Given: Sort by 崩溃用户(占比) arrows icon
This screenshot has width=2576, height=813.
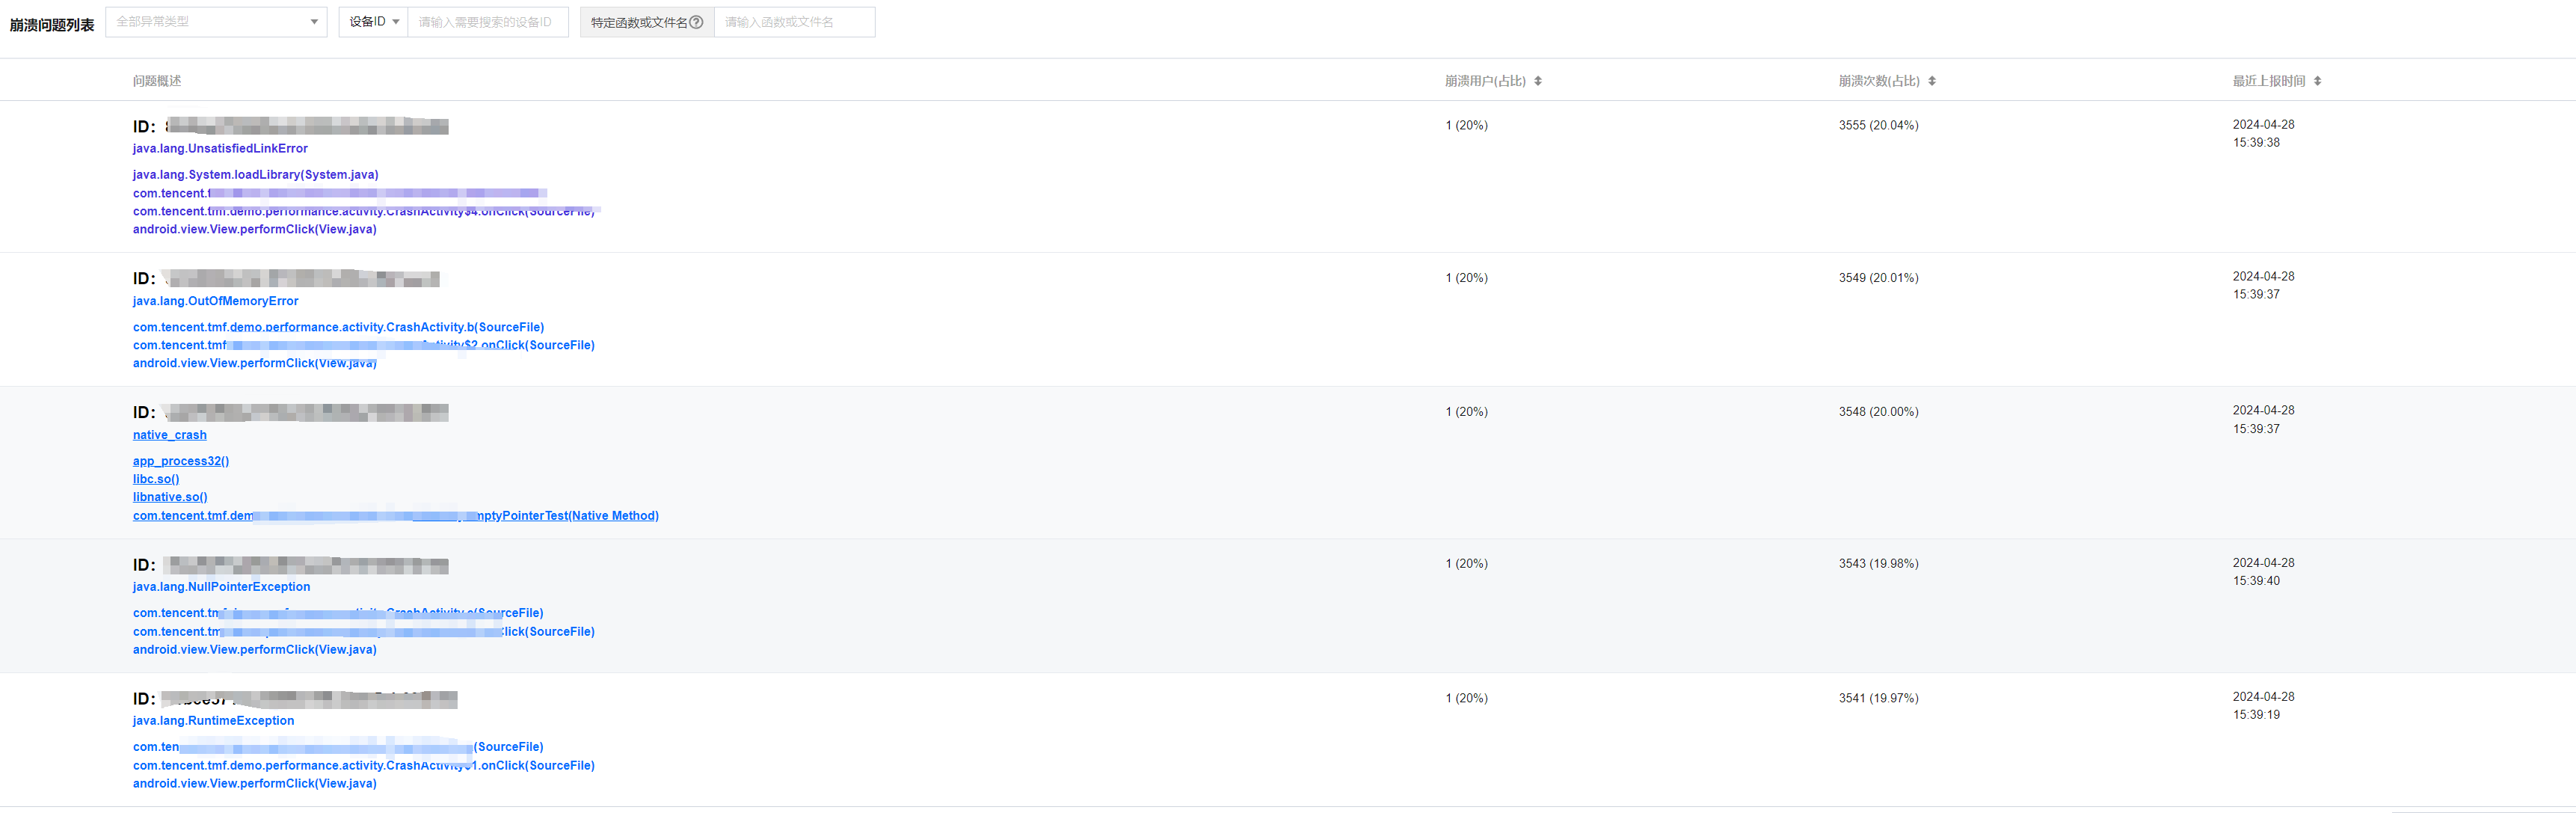Looking at the screenshot, I should pyautogui.click(x=1538, y=81).
